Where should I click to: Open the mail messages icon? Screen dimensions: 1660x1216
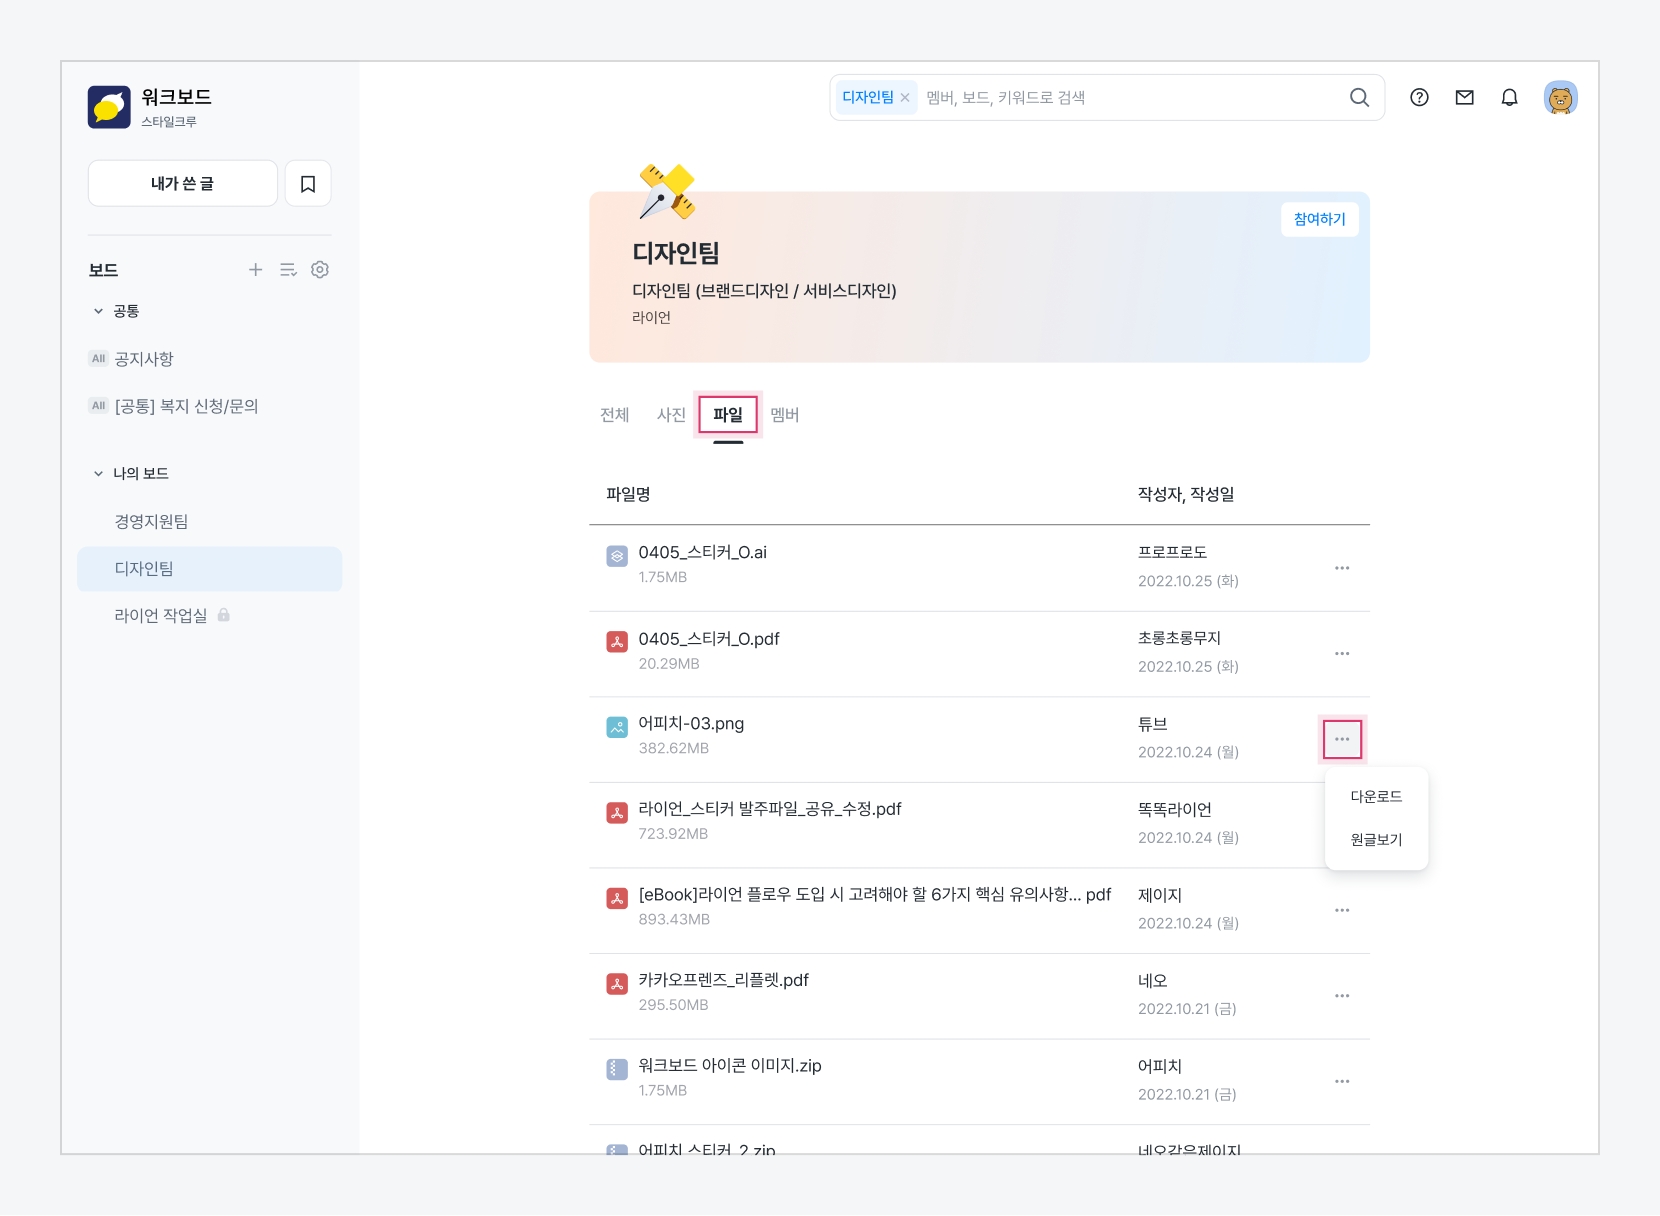click(x=1464, y=98)
